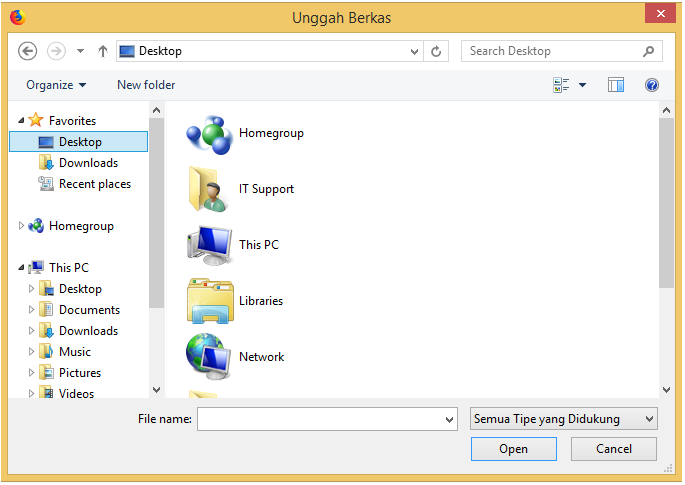This screenshot has width=685, height=485.
Task: Open recent locations dropdown arrow
Action: pyautogui.click(x=80, y=51)
